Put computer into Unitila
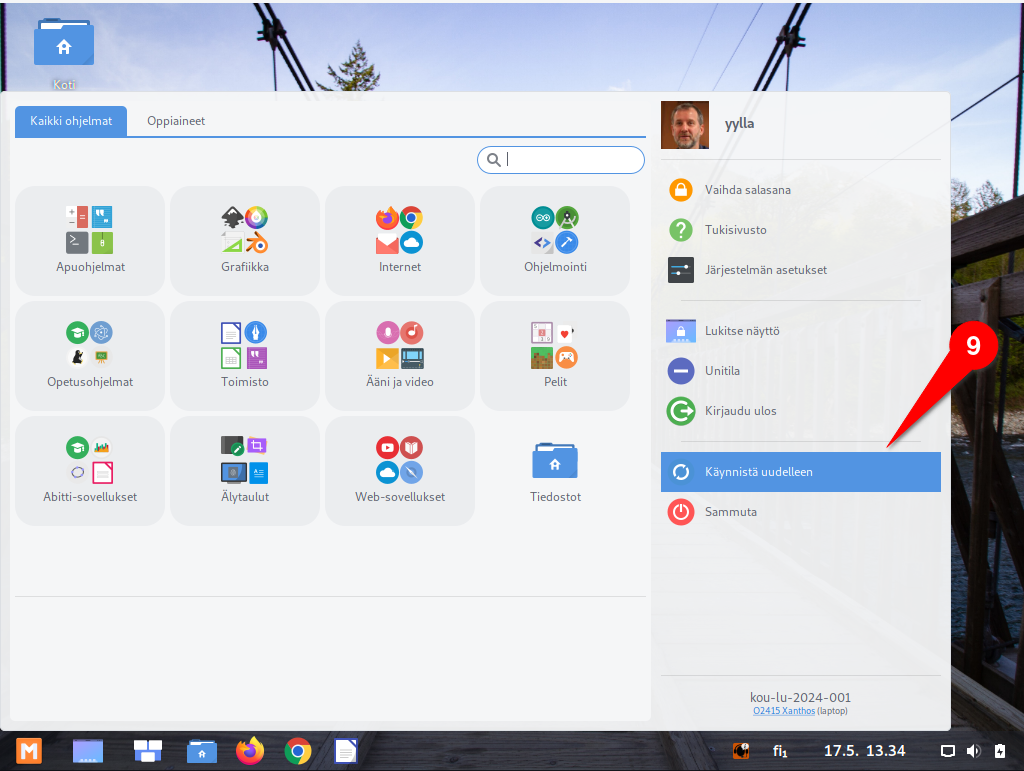The height and width of the screenshot is (771, 1024). pyautogui.click(x=801, y=371)
